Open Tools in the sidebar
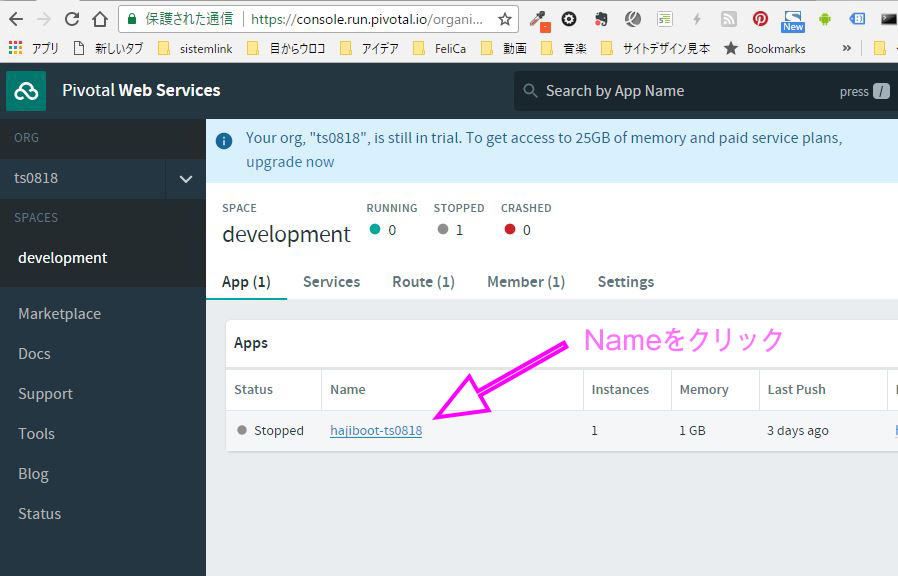This screenshot has height=576, width=898. [37, 434]
